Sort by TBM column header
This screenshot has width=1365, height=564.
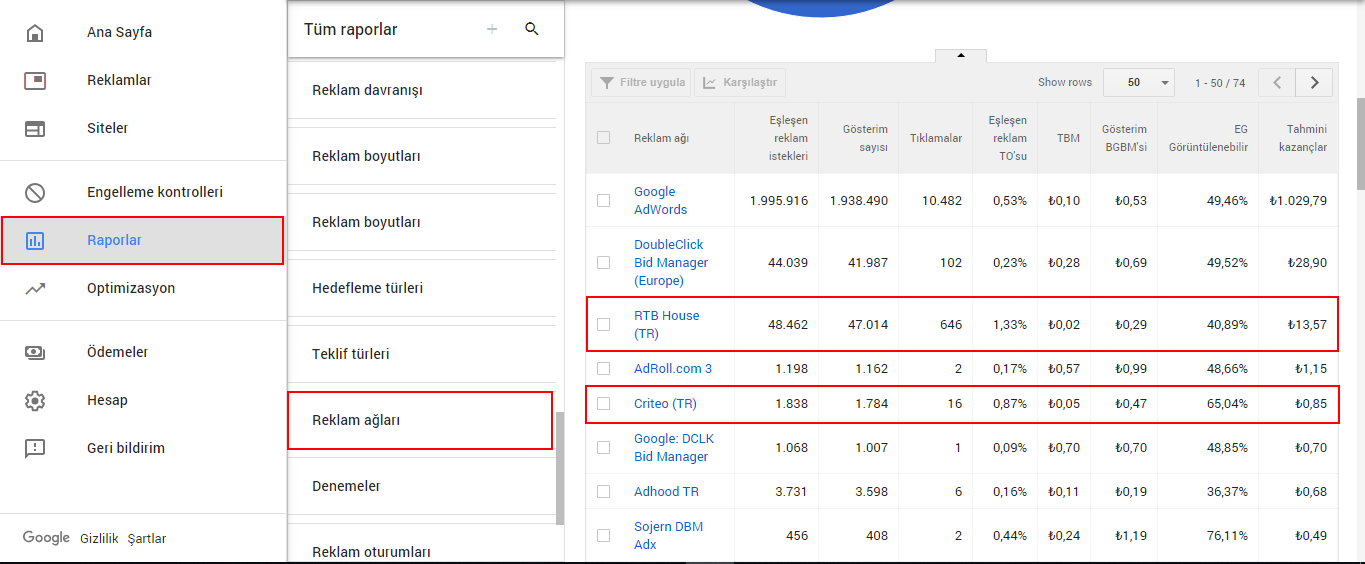tap(1068, 138)
